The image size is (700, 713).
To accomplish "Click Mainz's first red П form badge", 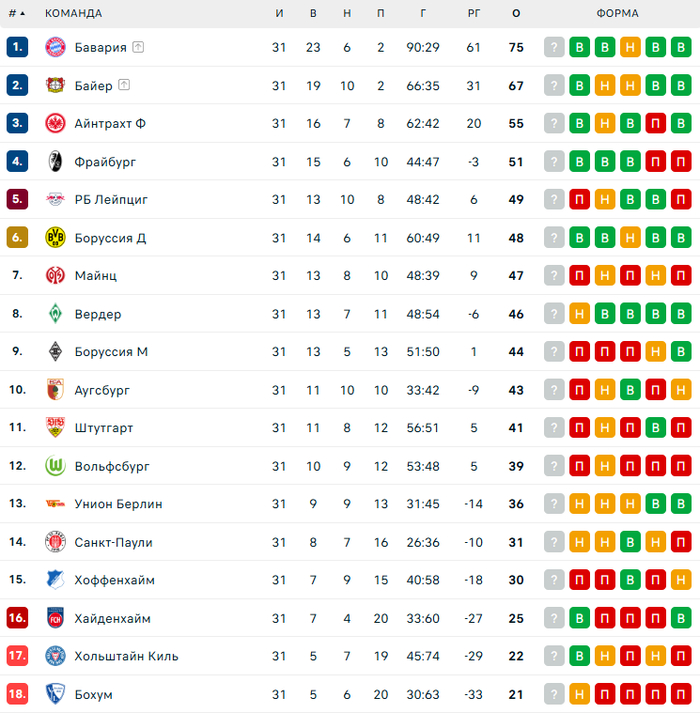I will pos(580,275).
